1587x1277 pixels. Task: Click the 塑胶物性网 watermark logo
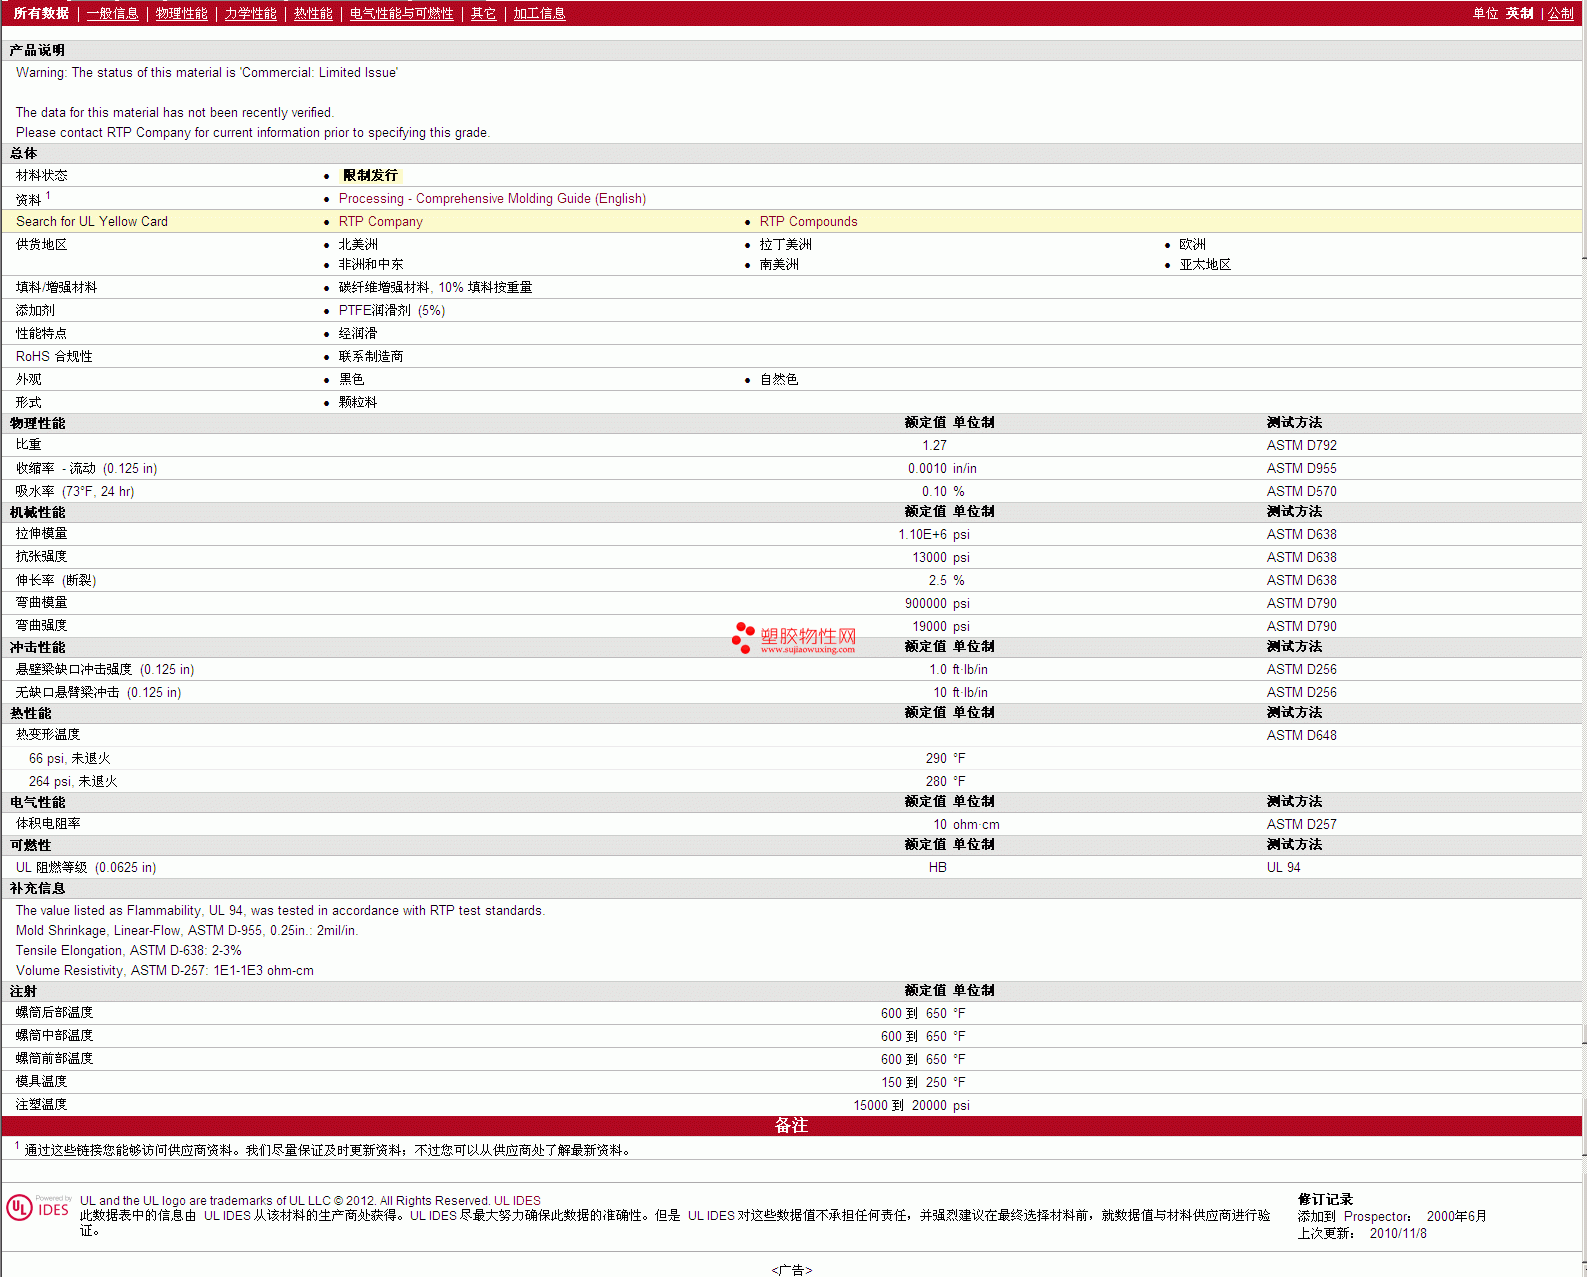794,638
